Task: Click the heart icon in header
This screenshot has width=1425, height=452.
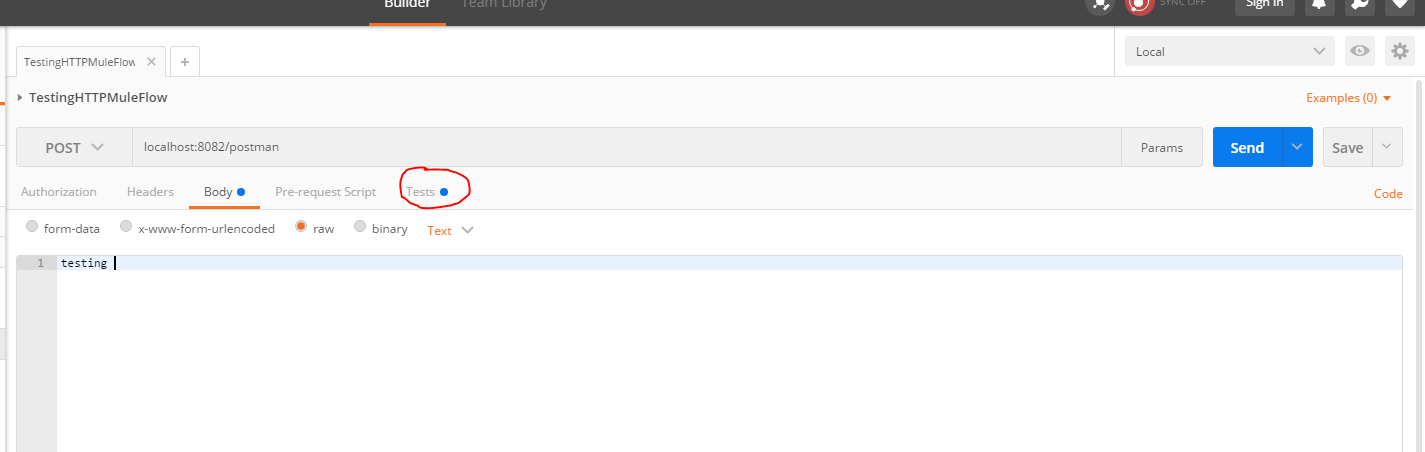Action: click(1399, 4)
